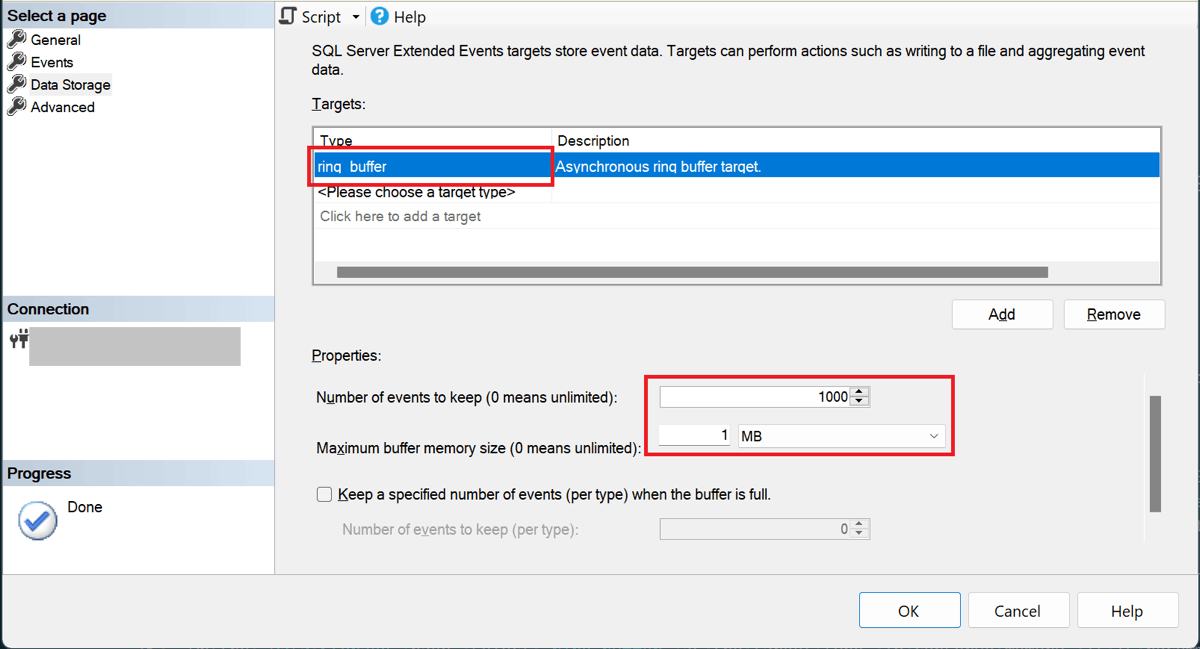Enable keep specified events per type checkbox
1200x649 pixels.
coord(324,494)
